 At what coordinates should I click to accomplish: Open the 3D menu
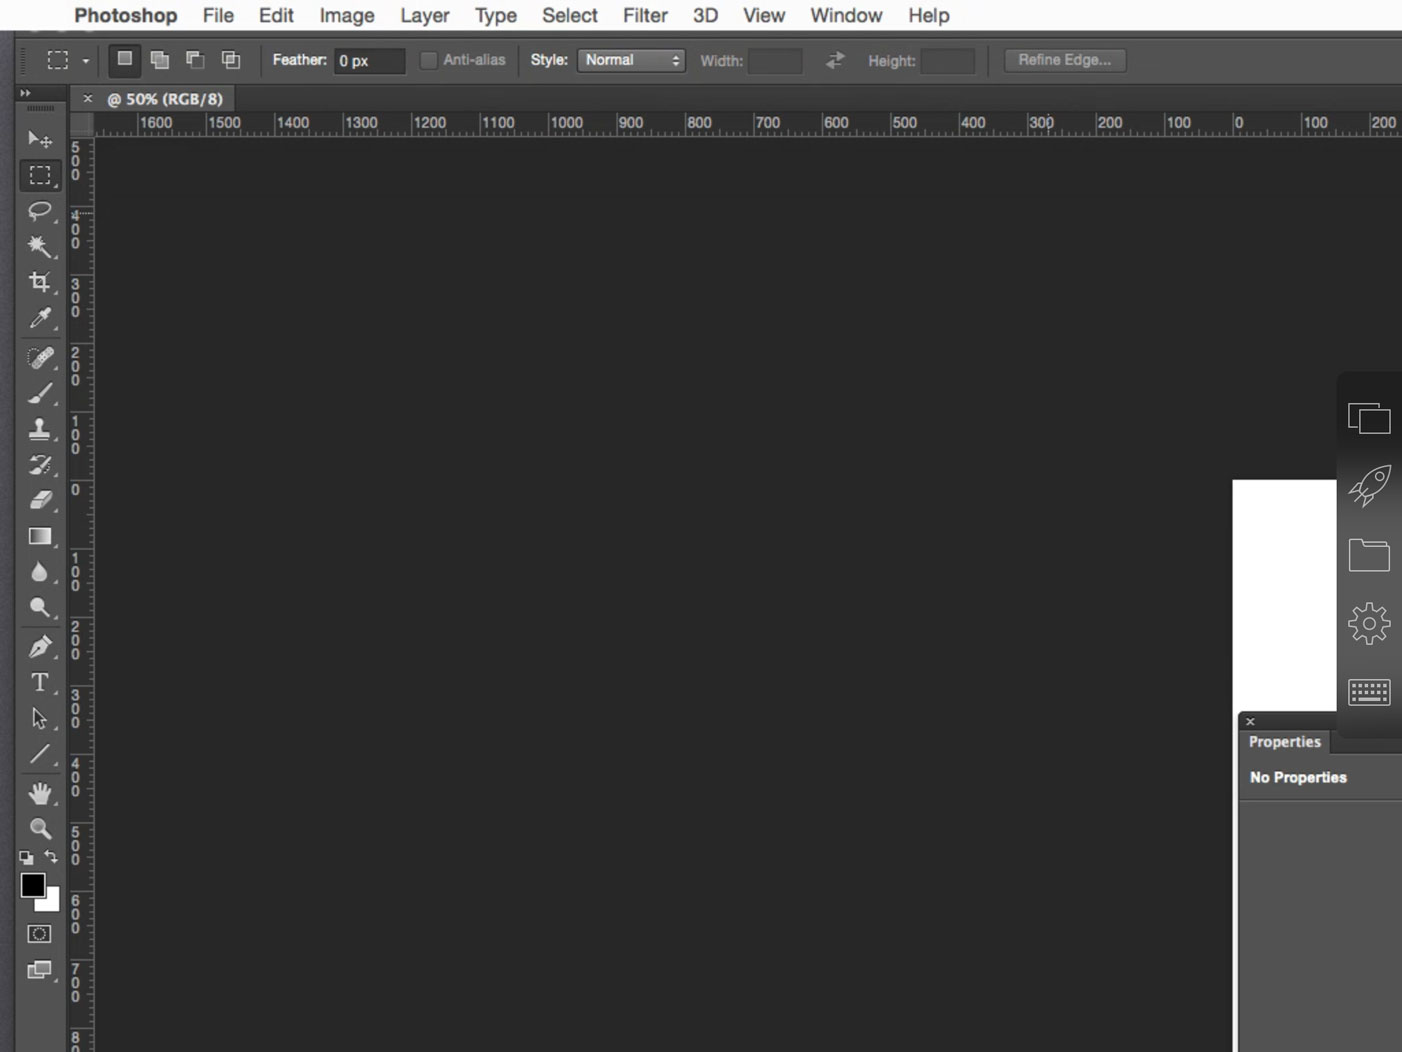click(x=706, y=15)
